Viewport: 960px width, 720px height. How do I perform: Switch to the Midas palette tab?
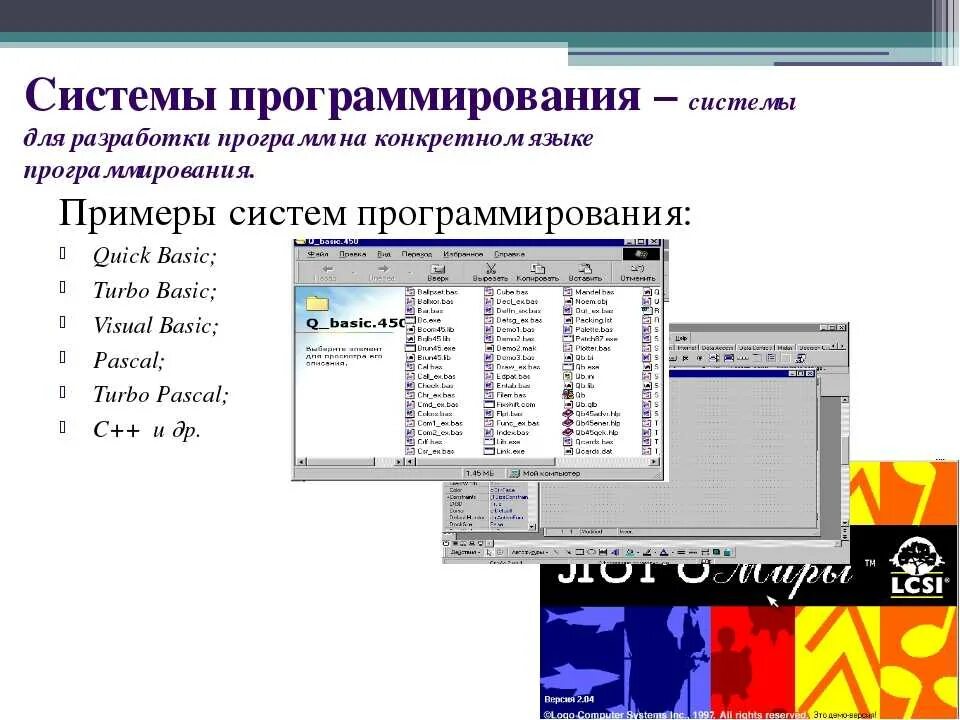(785, 348)
